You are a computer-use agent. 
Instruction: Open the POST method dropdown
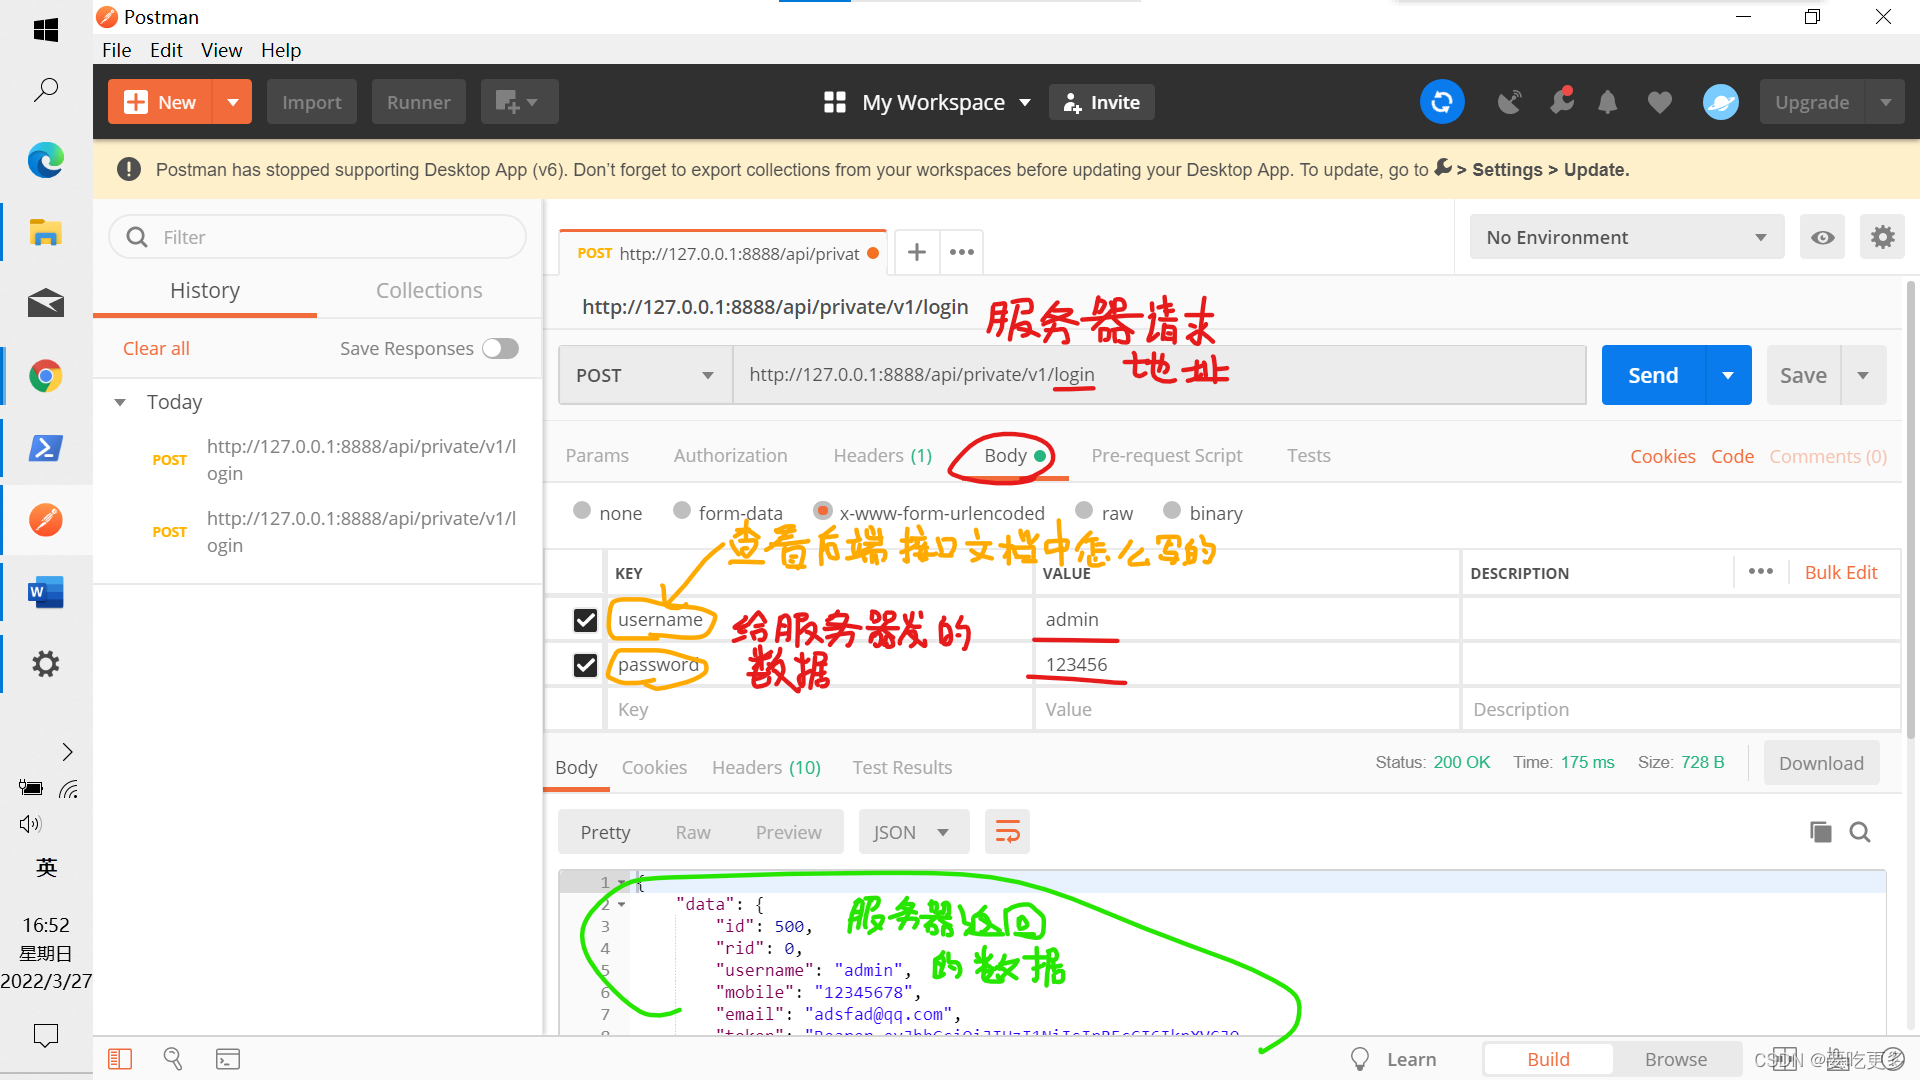pos(645,375)
